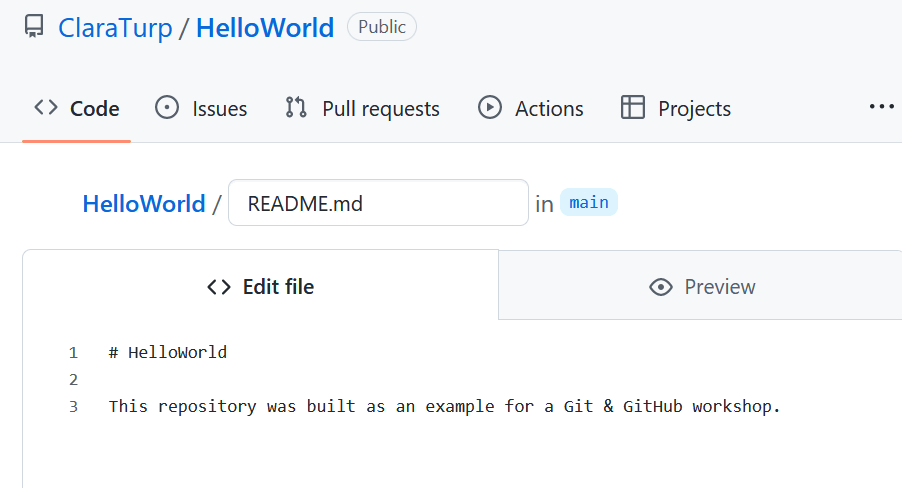
Task: Click line number 3 in the editor
Action: (73, 407)
